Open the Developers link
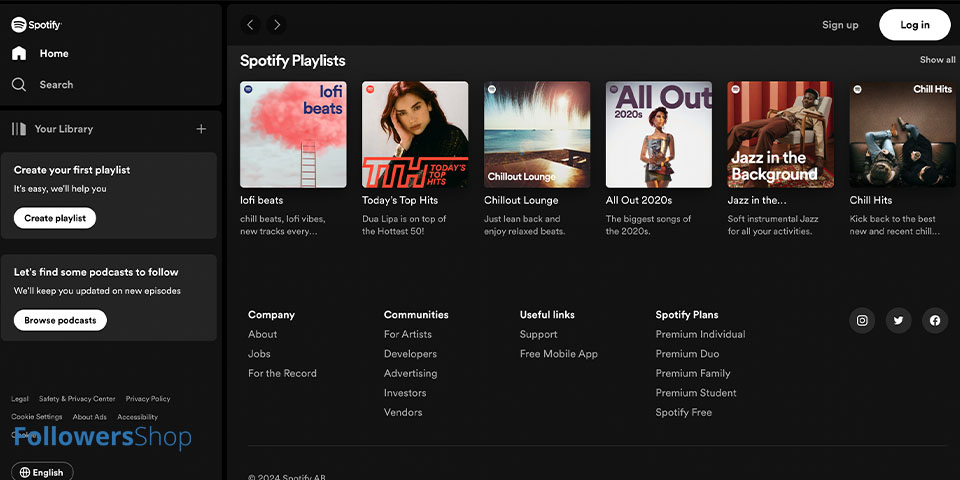This screenshot has height=480, width=960. coord(410,354)
